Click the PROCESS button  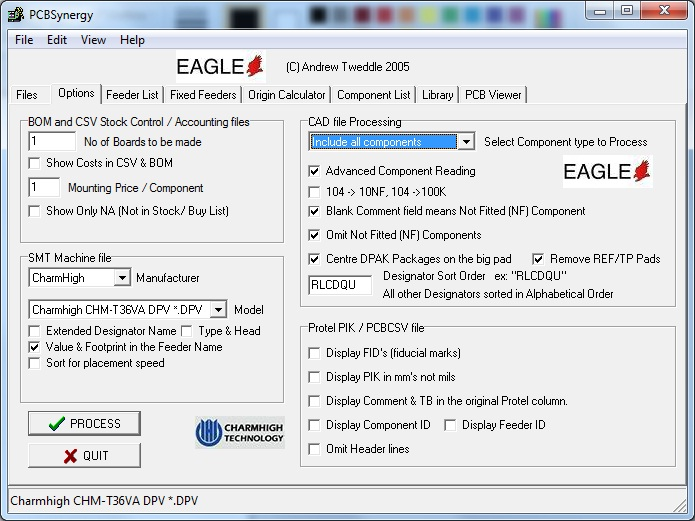[x=84, y=423]
